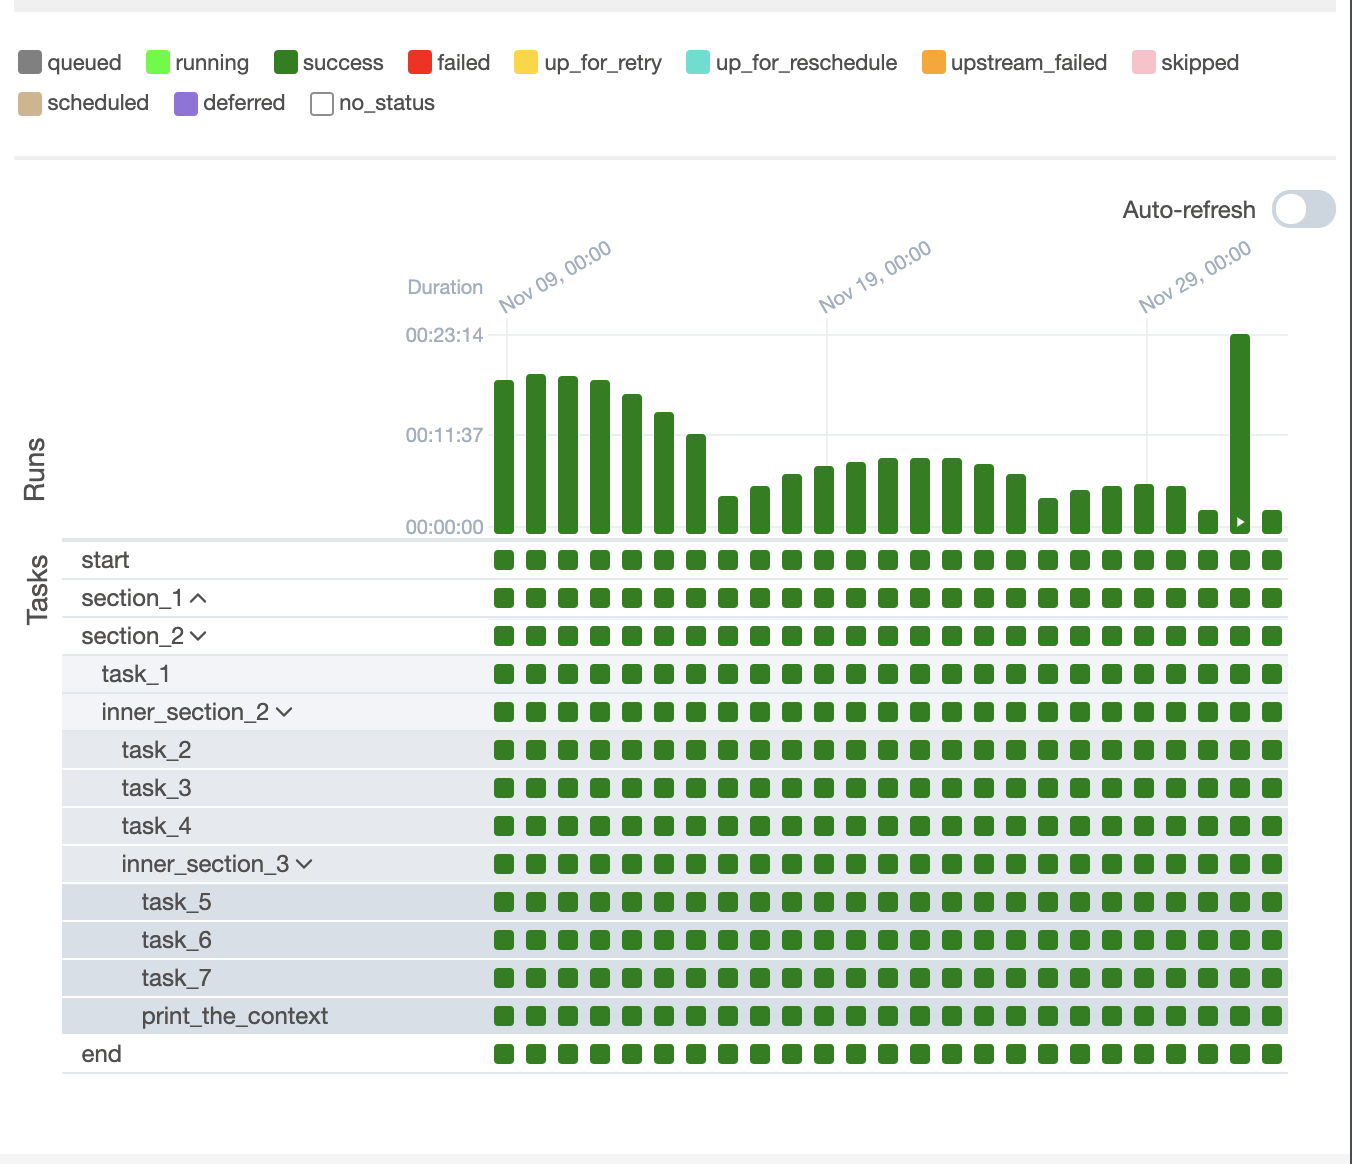Select the print_the_context task name
Screen dimensions: 1352x1164
click(x=237, y=1015)
